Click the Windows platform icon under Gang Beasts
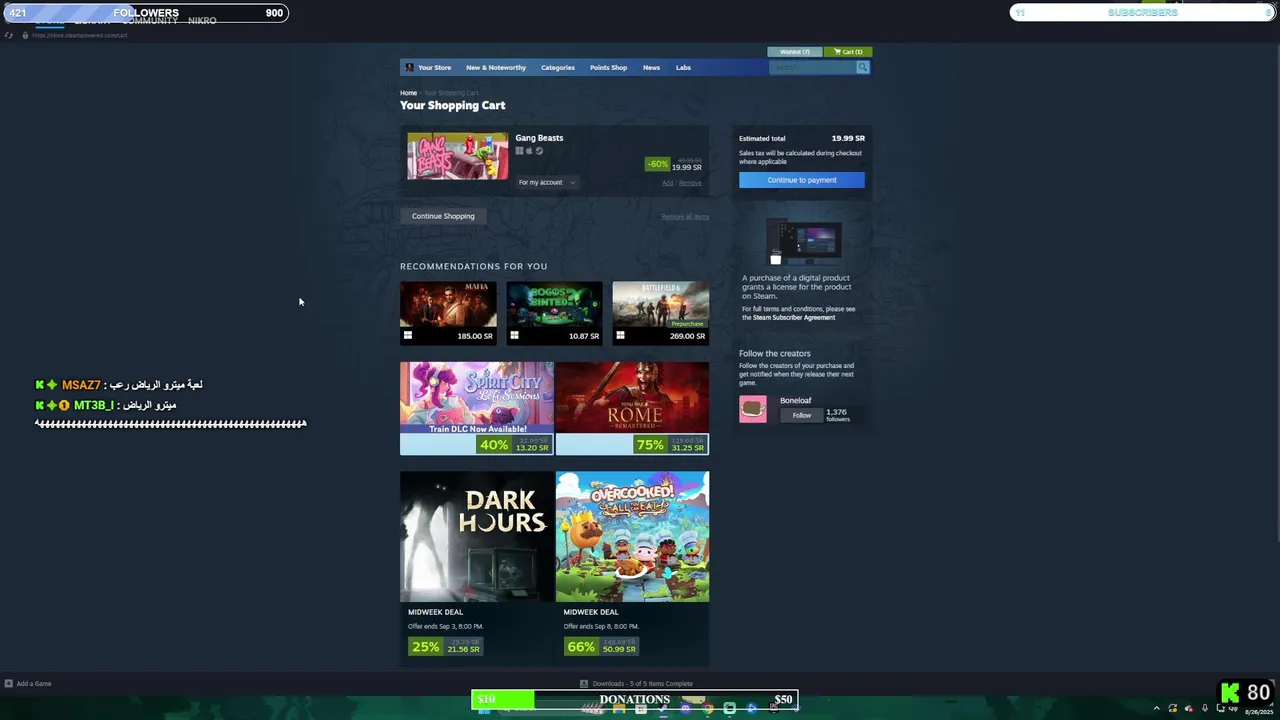 click(x=519, y=151)
